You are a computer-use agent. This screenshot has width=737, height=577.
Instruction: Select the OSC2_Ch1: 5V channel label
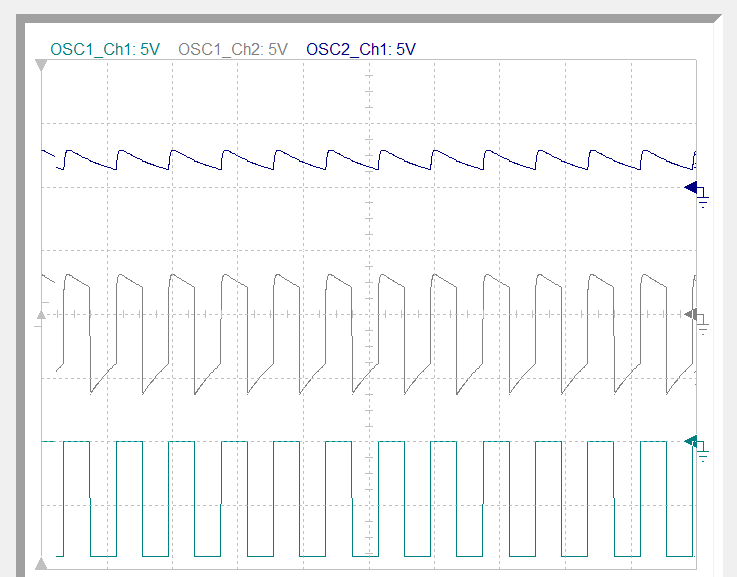pyautogui.click(x=361, y=49)
